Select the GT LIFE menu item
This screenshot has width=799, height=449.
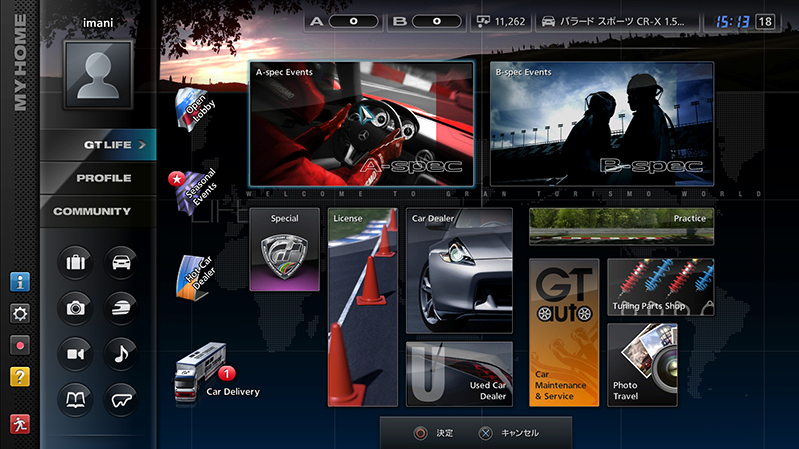point(98,145)
